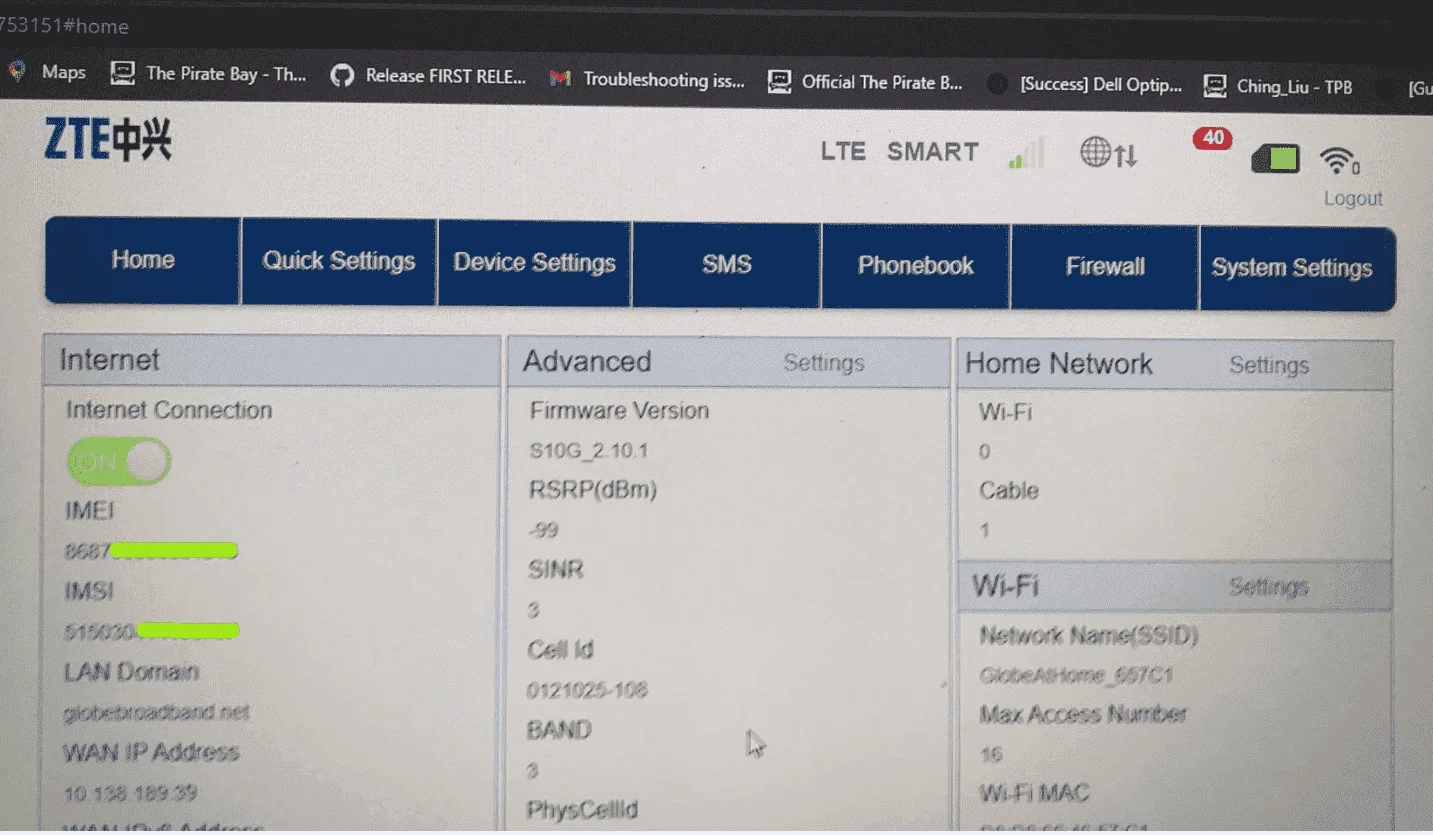1433x835 pixels.
Task: Click the green battery status icon
Action: 1276,158
